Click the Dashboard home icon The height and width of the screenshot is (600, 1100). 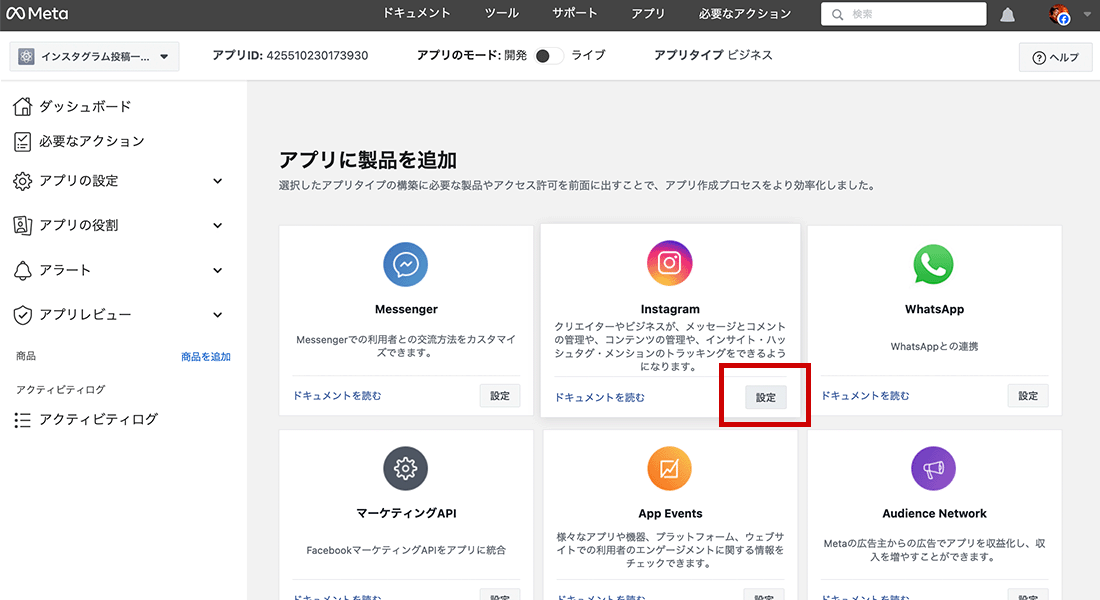pos(22,106)
